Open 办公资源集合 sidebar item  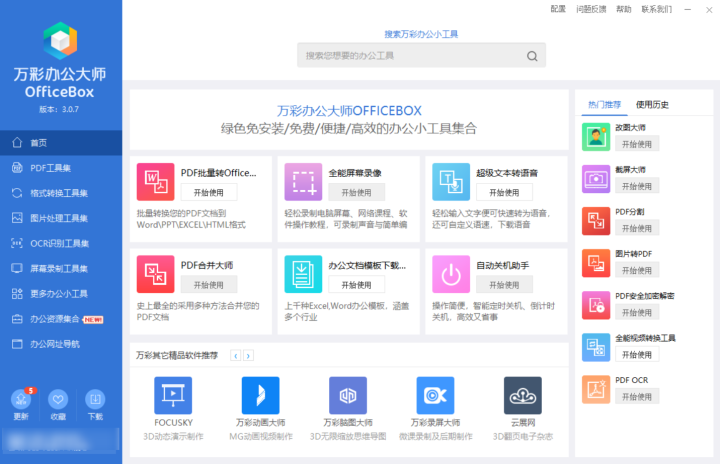coord(61,319)
